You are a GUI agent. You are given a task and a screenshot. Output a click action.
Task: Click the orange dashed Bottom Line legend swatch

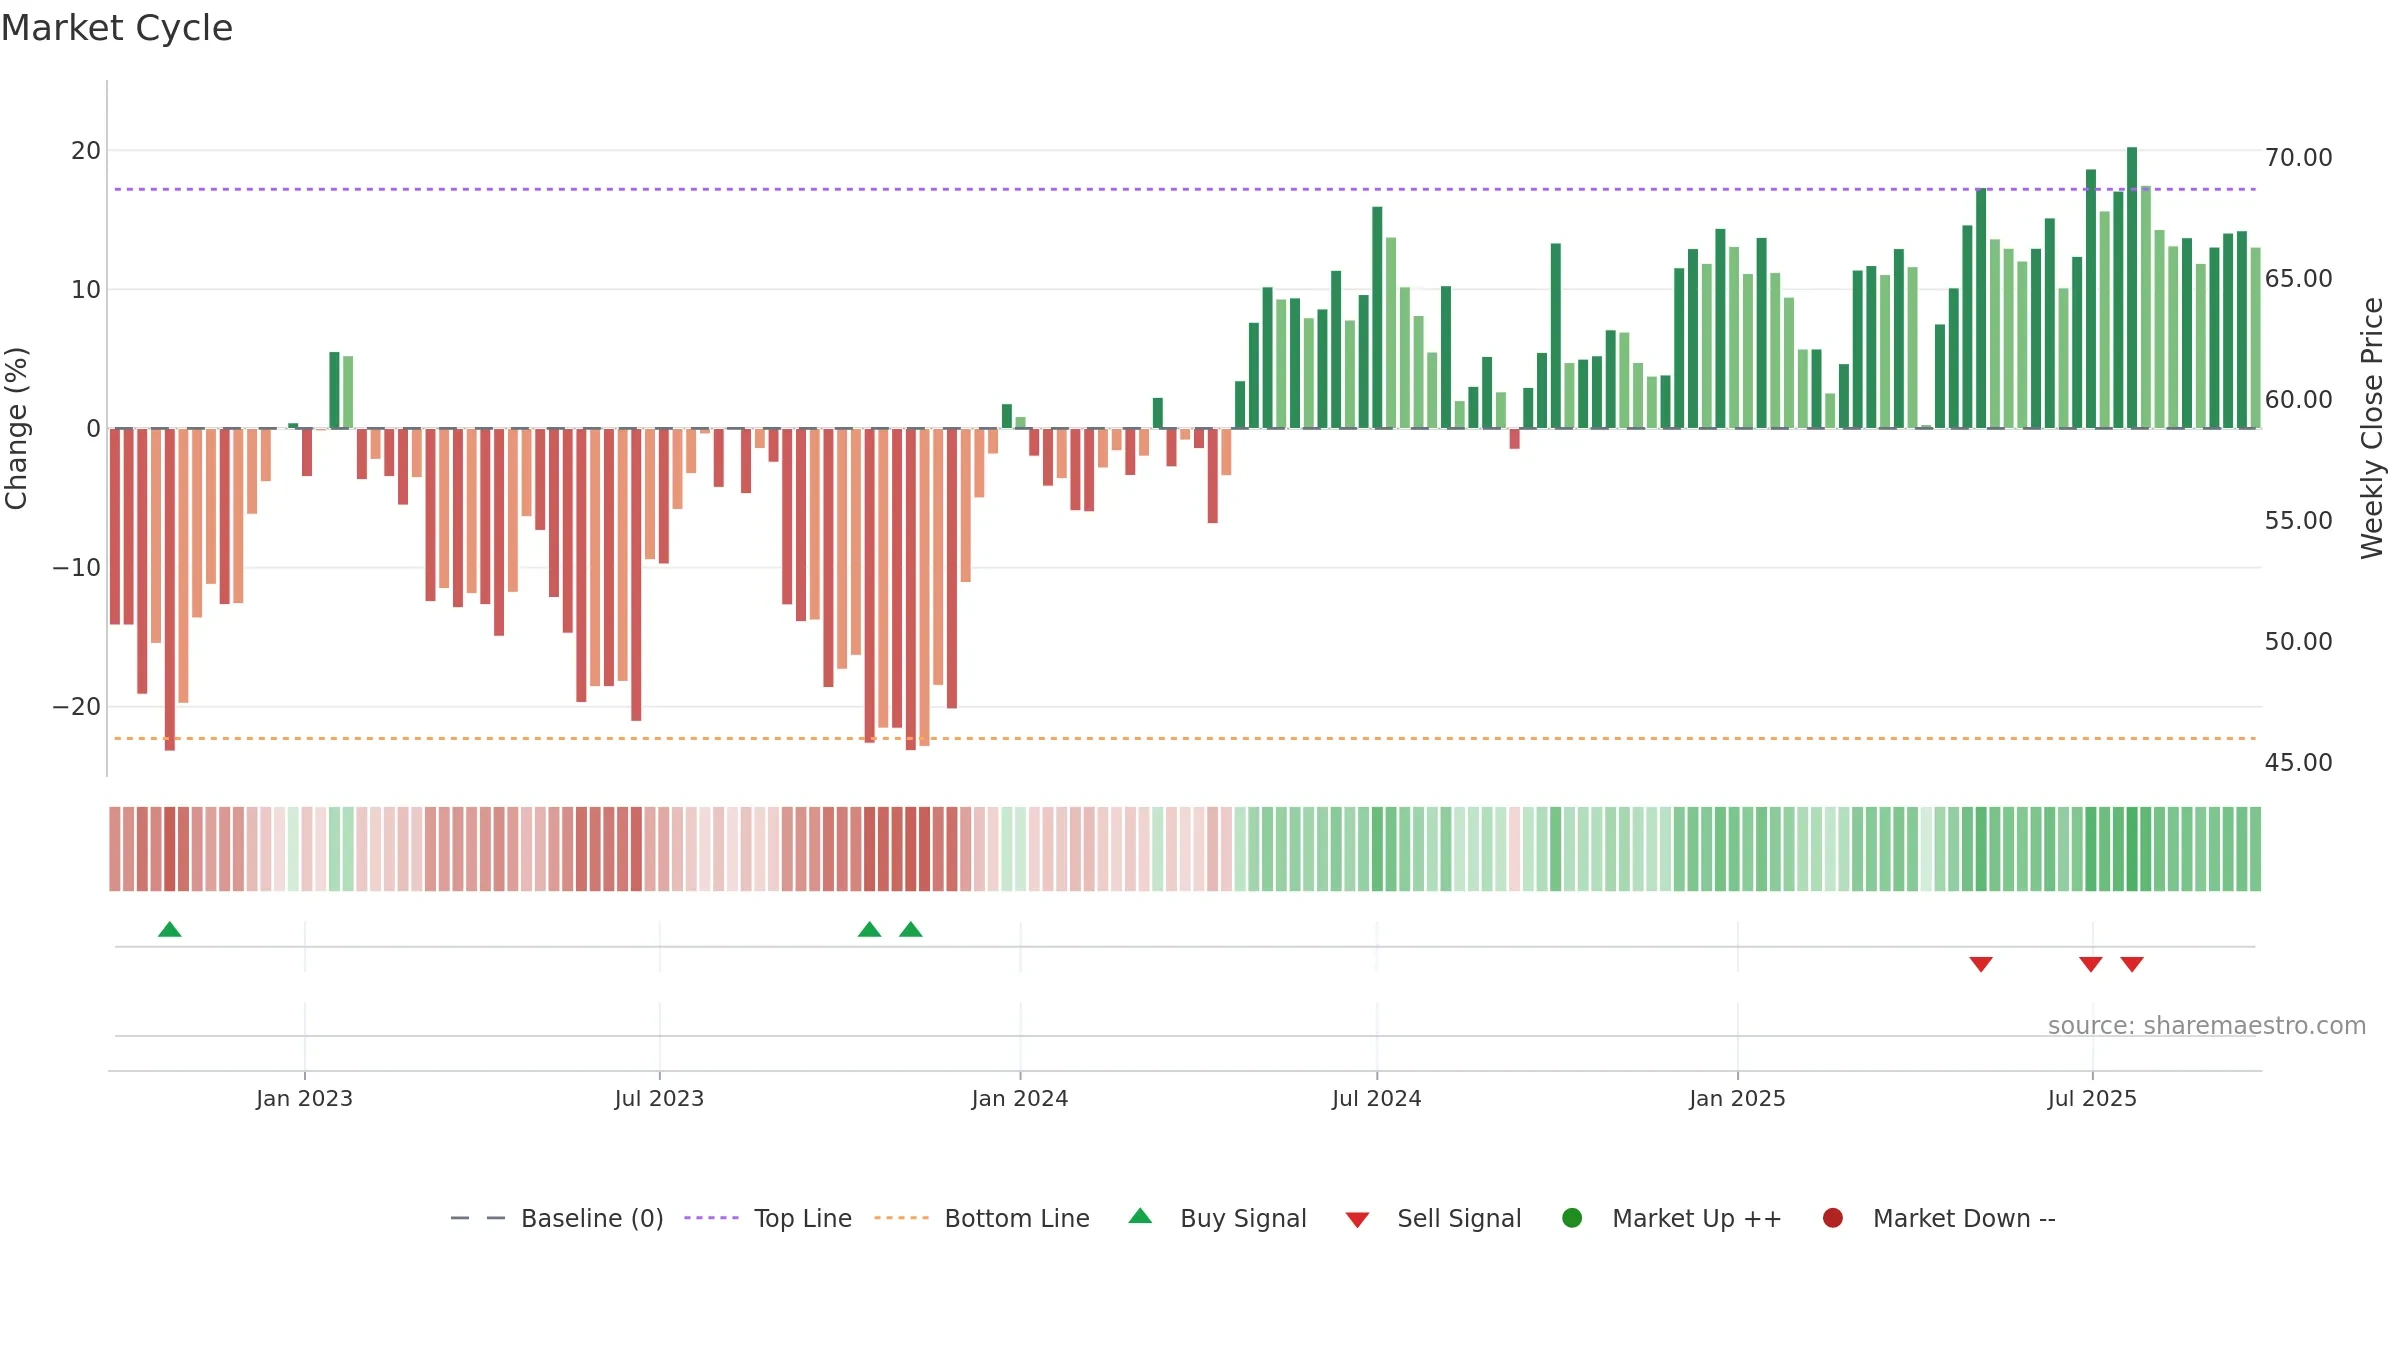point(901,1218)
